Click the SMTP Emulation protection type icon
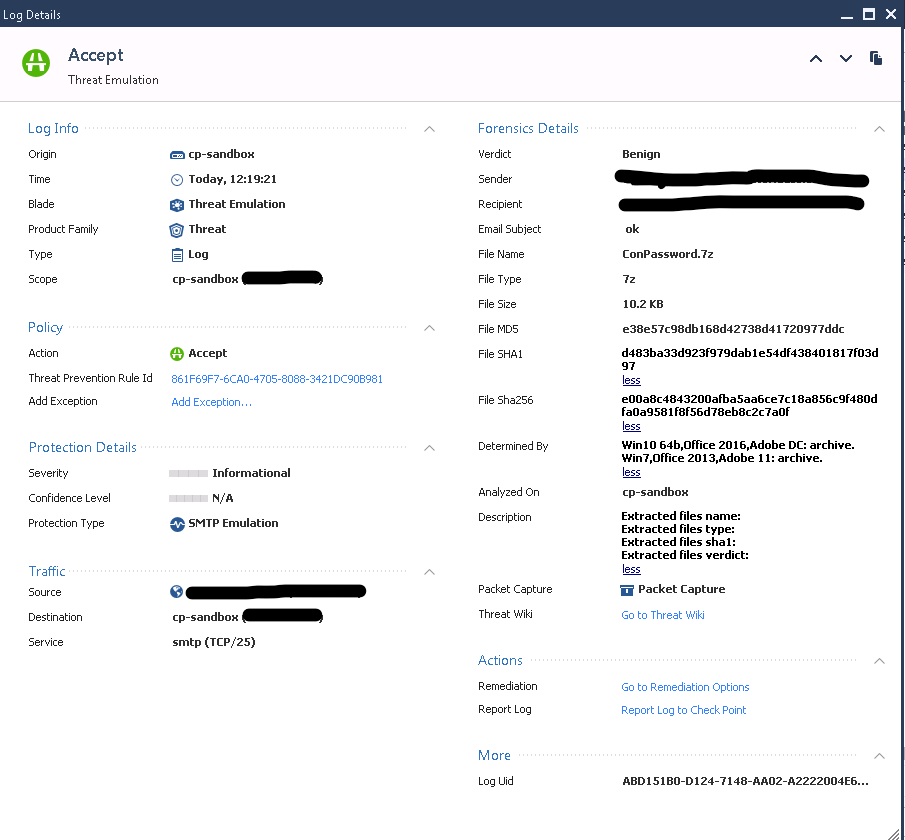This screenshot has height=840, width=905. pyautogui.click(x=177, y=524)
